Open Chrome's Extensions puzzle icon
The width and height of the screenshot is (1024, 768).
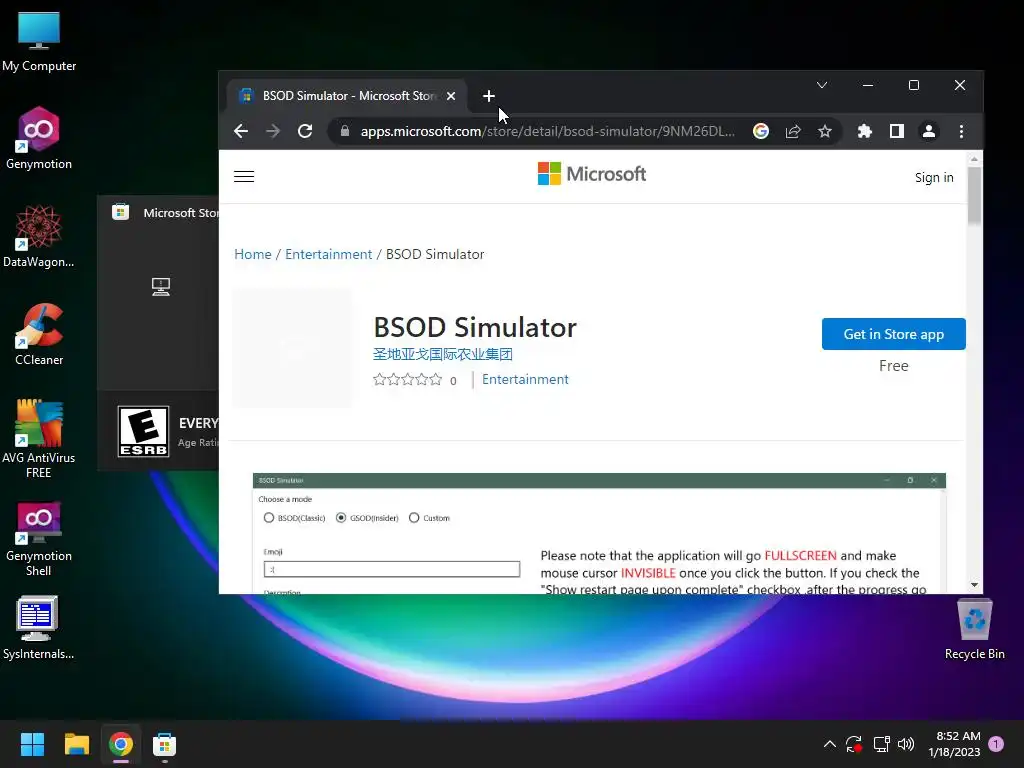tap(865, 131)
